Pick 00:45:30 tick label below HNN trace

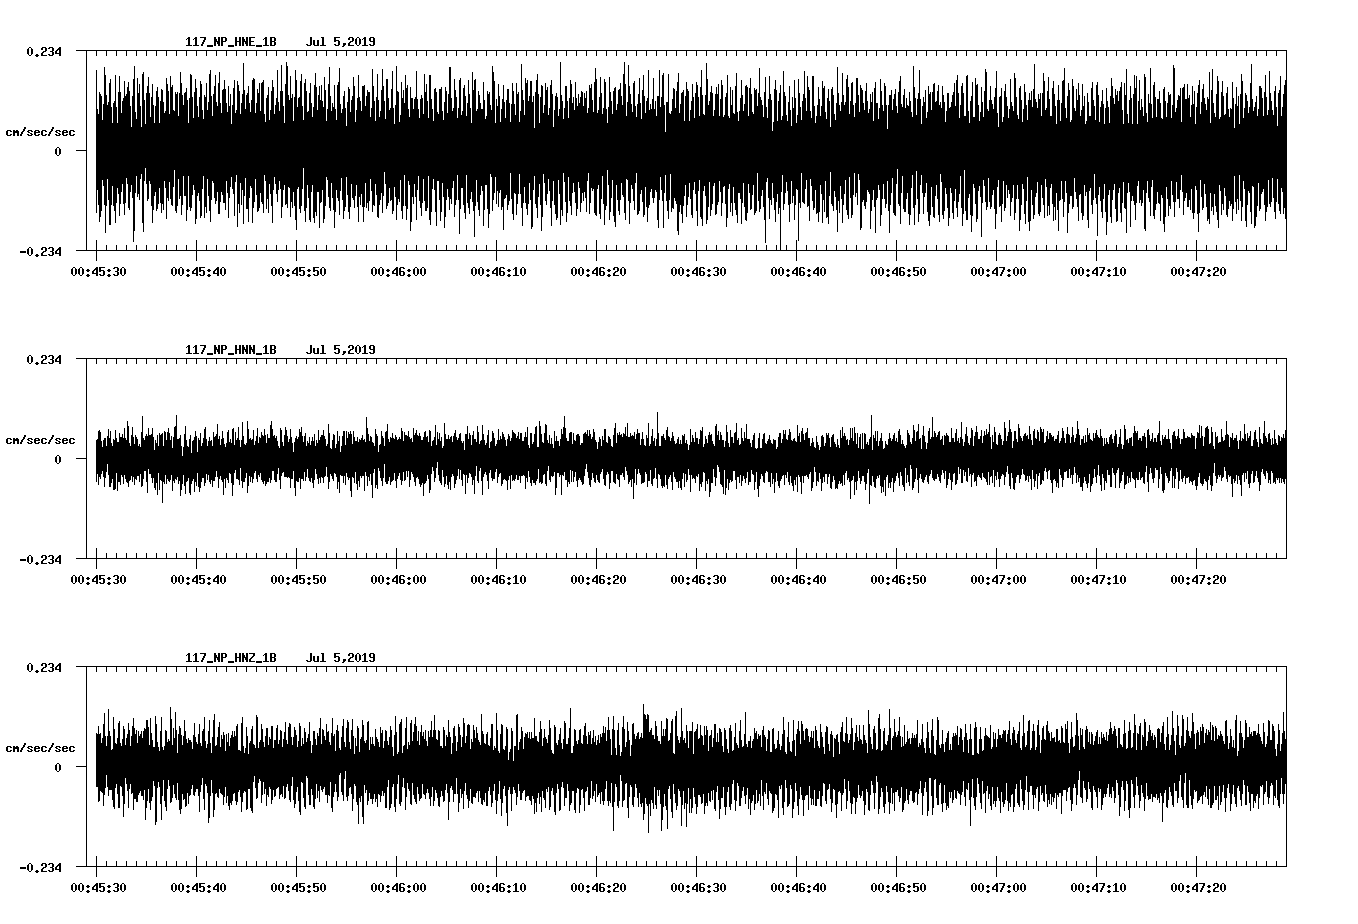98,579
